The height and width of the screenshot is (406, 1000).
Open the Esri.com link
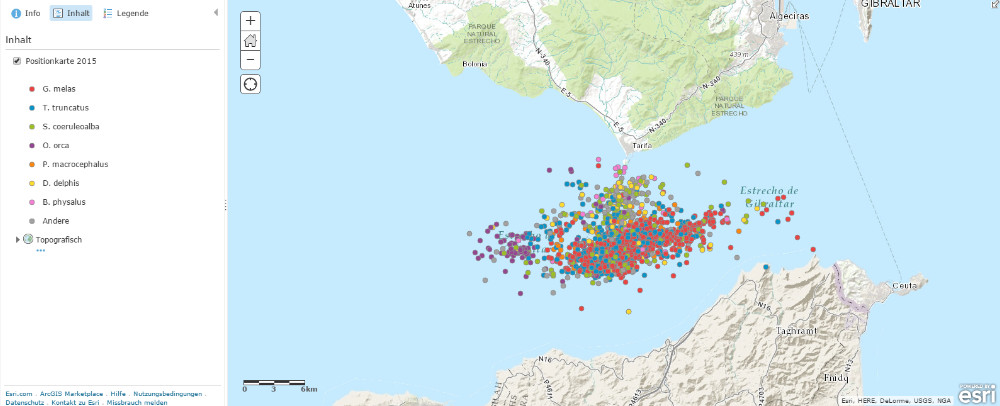point(18,394)
